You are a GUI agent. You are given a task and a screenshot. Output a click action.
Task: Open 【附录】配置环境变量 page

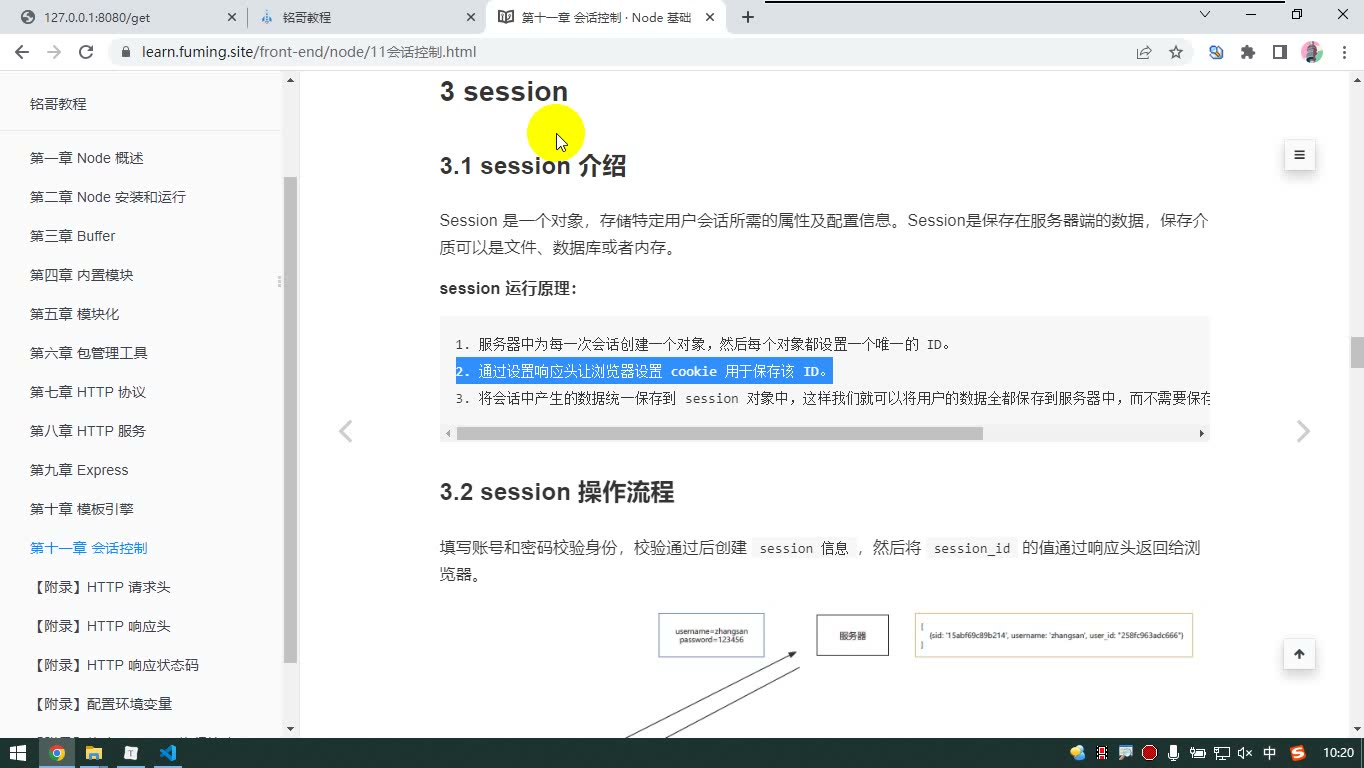click(x=101, y=704)
